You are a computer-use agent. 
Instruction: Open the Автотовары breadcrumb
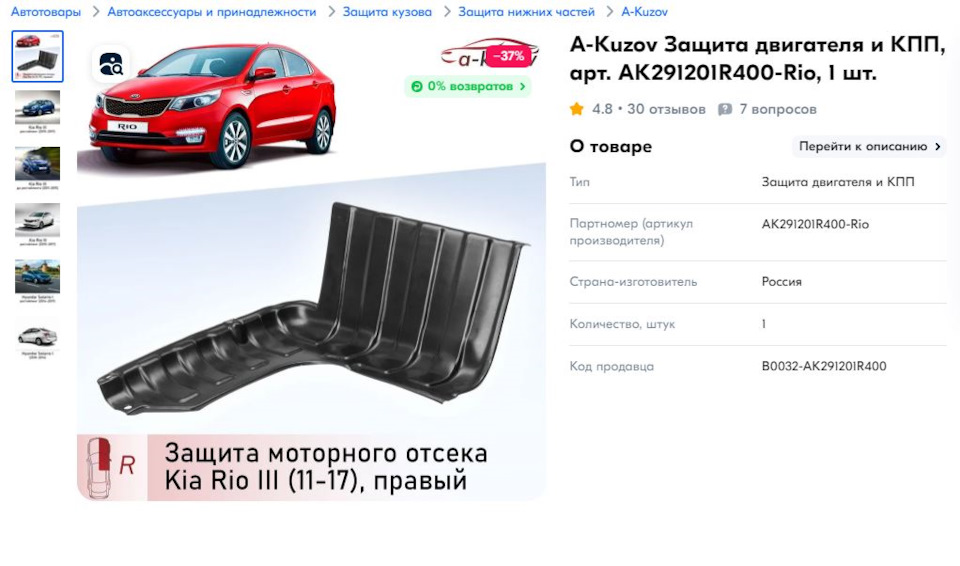tap(46, 12)
